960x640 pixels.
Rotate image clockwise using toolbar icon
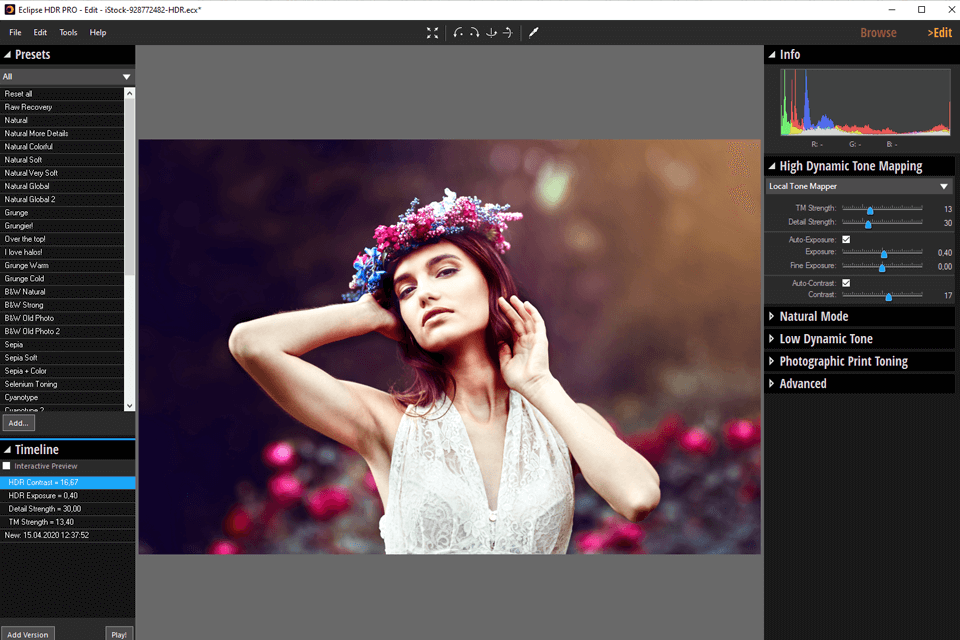click(474, 33)
